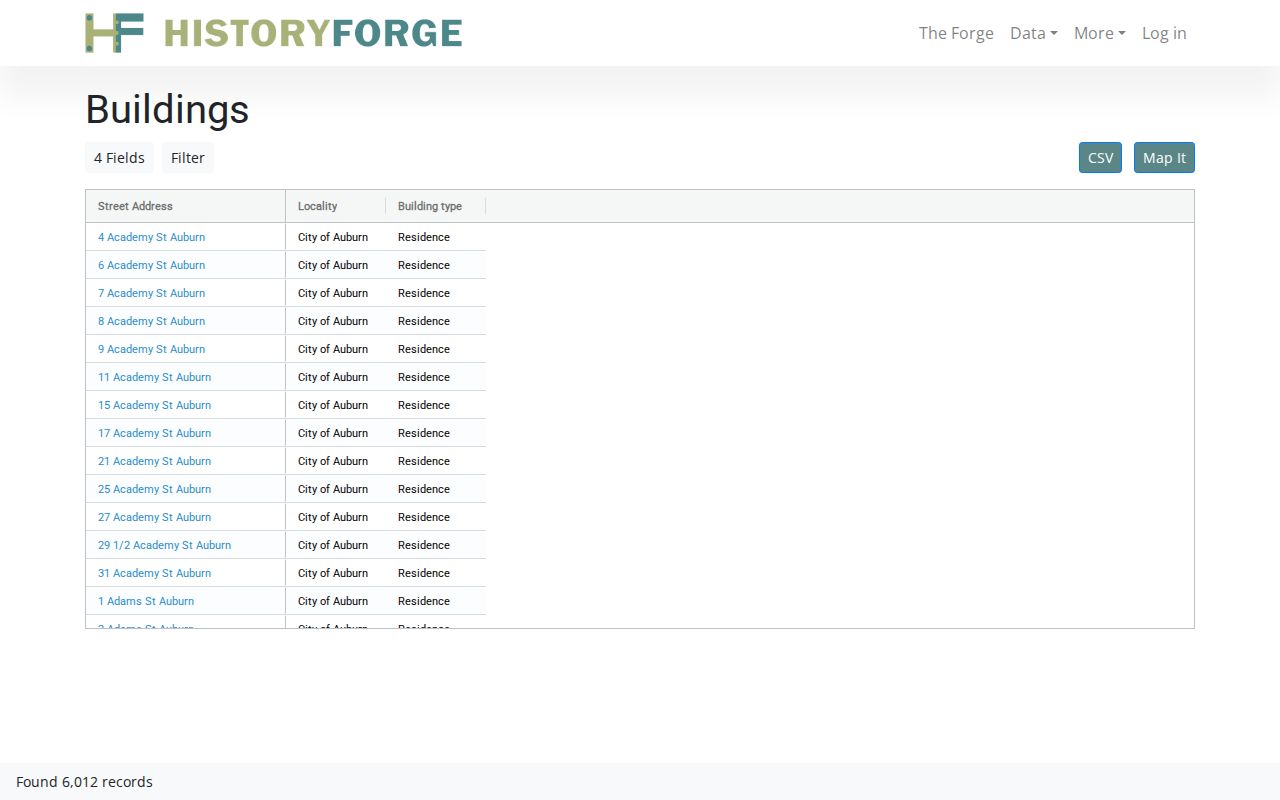This screenshot has width=1280, height=800.
Task: Click the Log in link
Action: coord(1164,33)
